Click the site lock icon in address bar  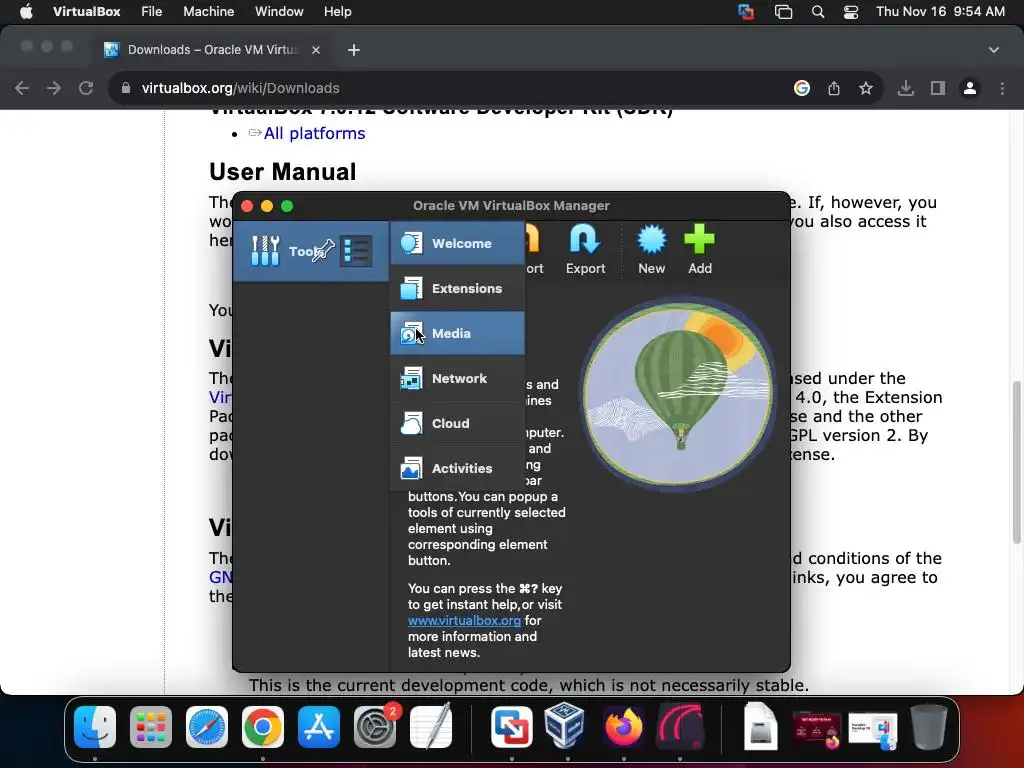pyautogui.click(x=126, y=88)
